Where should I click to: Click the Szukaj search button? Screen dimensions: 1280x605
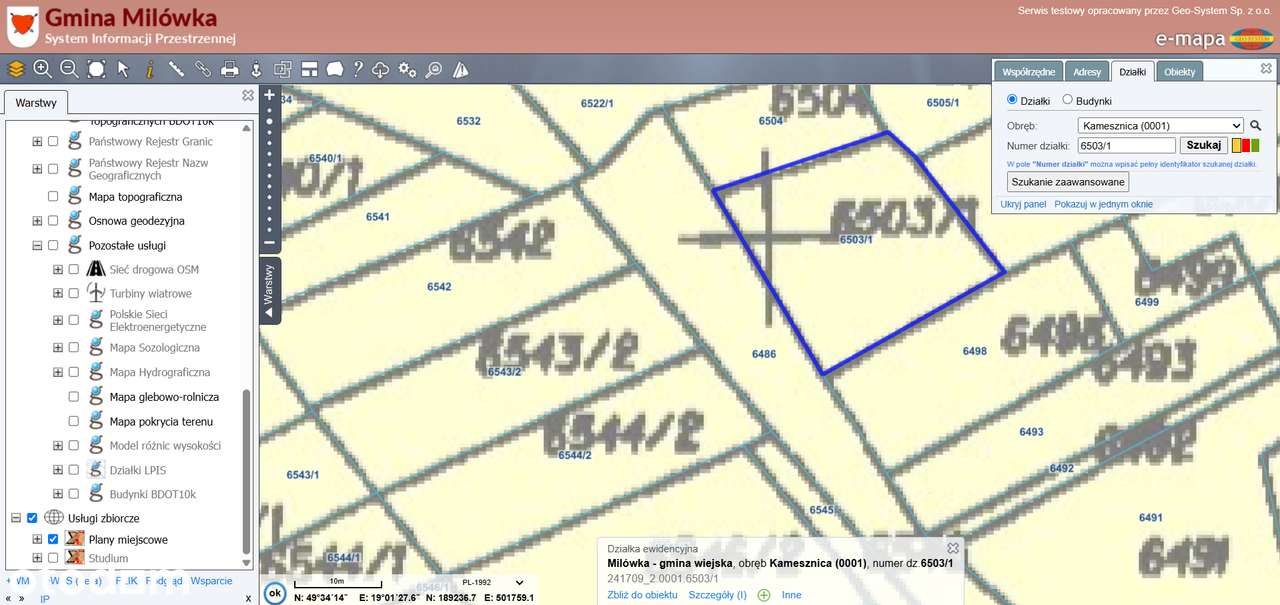[x=1204, y=145]
